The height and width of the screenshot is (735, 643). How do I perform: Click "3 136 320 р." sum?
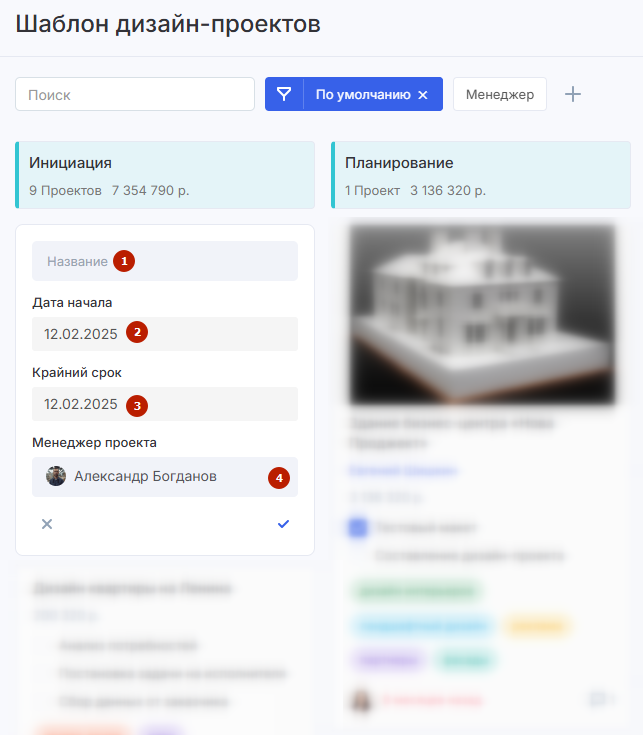tap(448, 190)
